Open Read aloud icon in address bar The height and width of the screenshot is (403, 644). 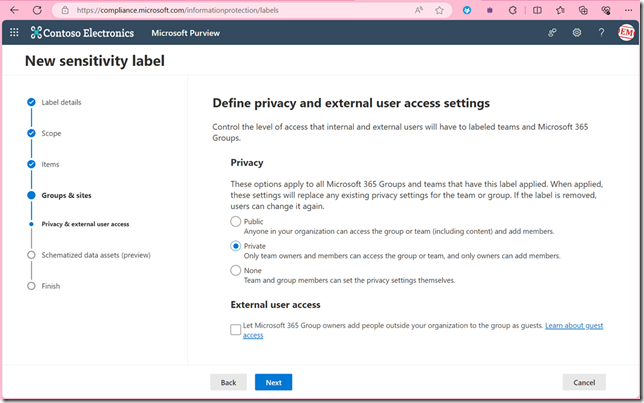pos(419,10)
